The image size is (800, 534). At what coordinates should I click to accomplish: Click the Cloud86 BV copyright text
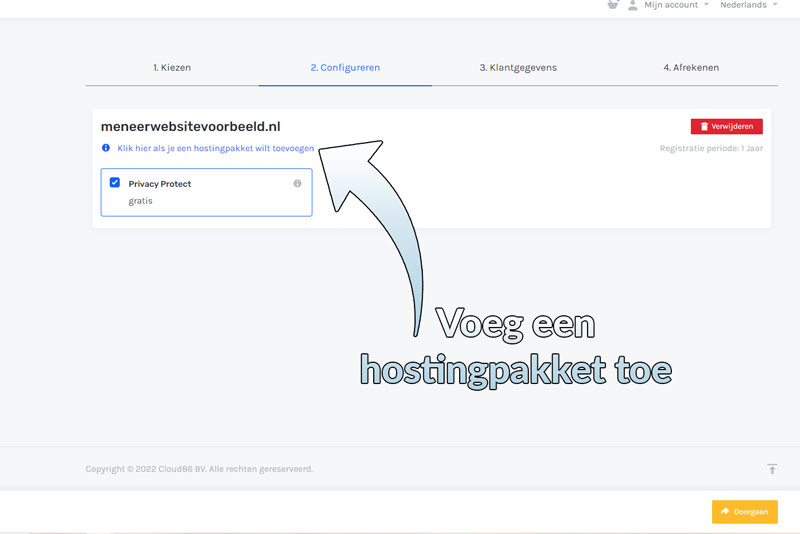pyautogui.click(x=199, y=469)
